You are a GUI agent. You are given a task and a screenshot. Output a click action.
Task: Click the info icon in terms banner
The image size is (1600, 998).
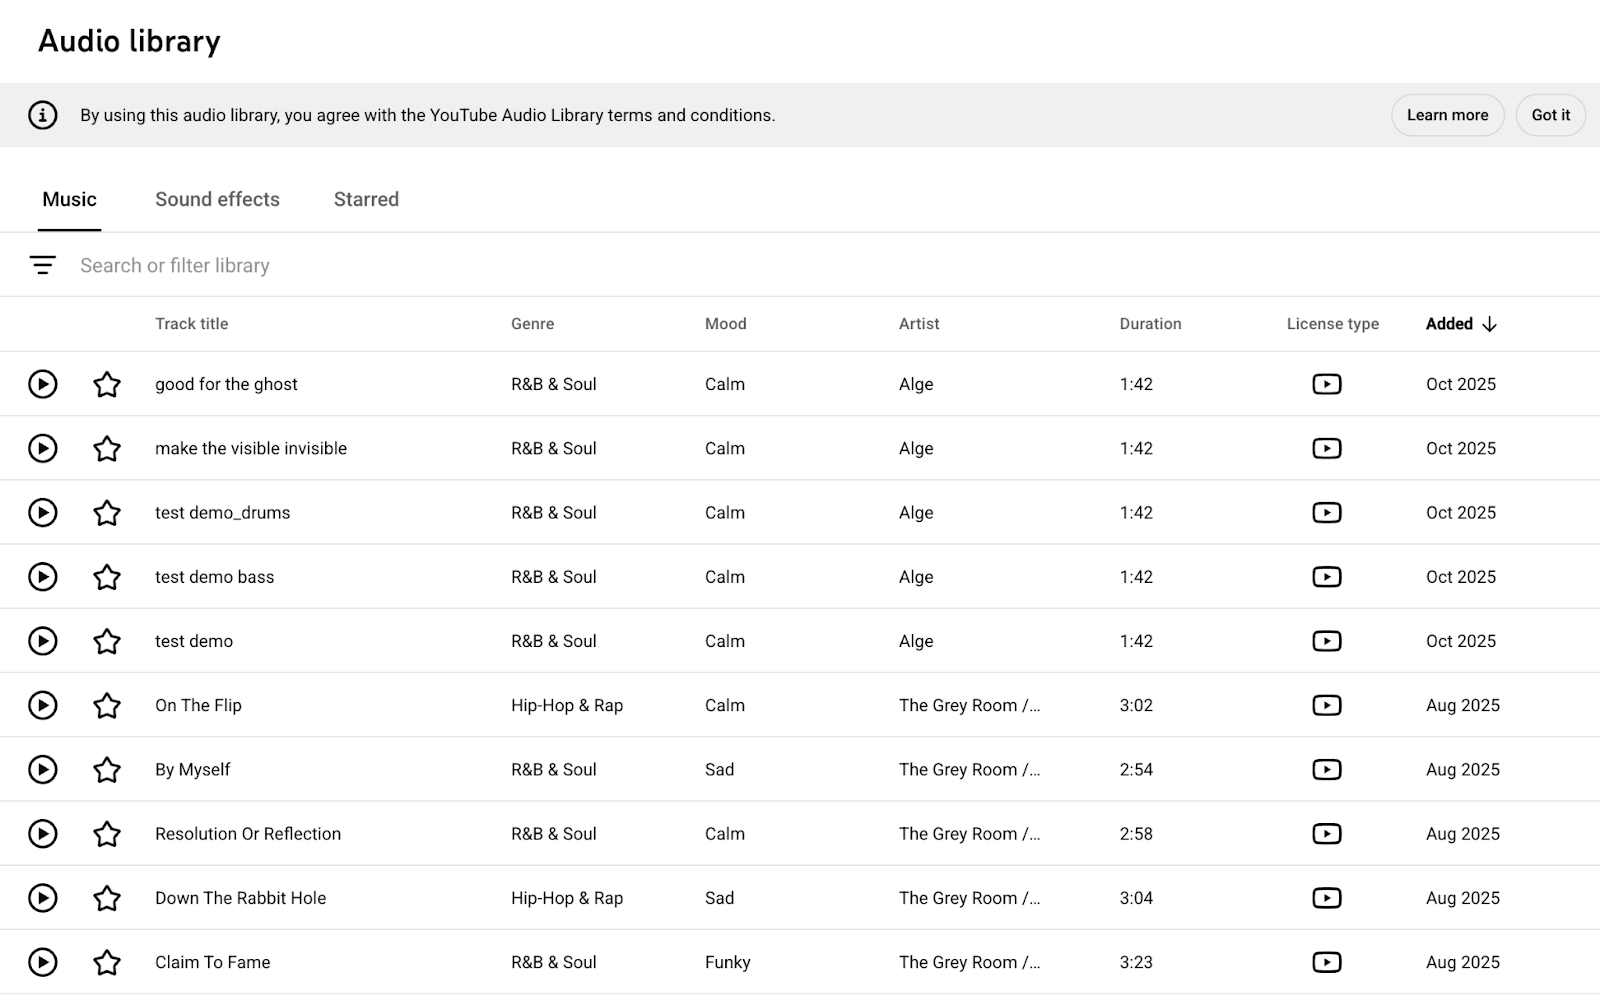click(x=41, y=115)
